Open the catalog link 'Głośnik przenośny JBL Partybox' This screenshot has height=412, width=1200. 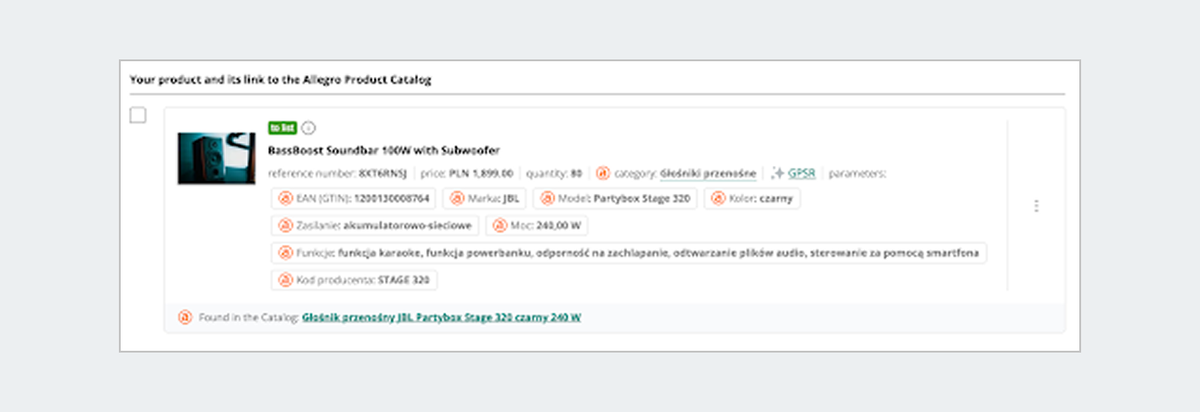click(x=441, y=317)
